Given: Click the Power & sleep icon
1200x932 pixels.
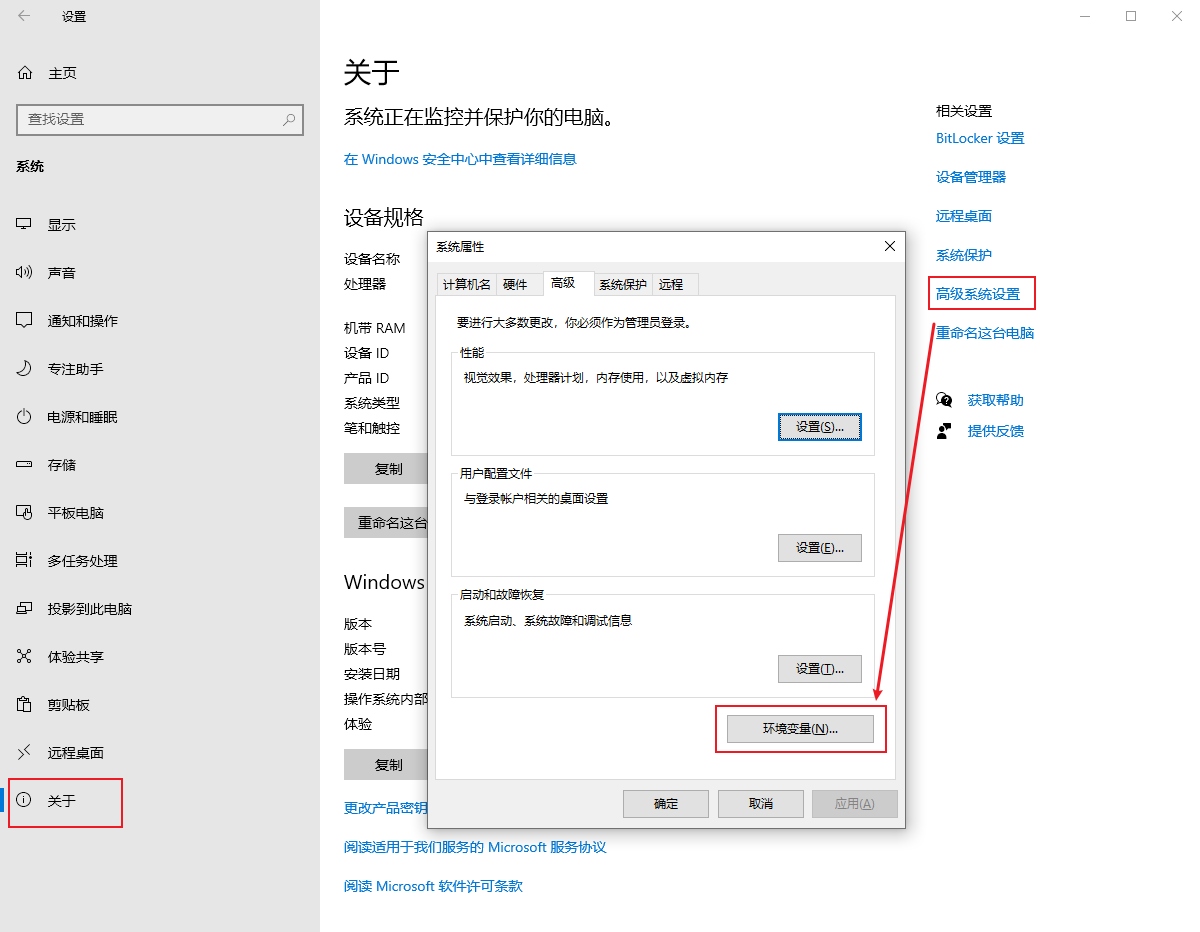Looking at the screenshot, I should click(25, 417).
